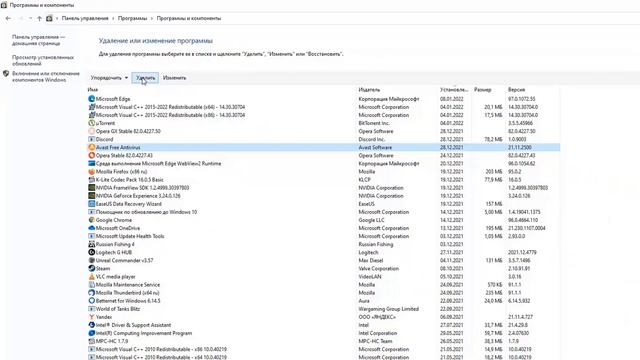The height and width of the screenshot is (360, 640).
Task: Click the Logitech G HUB icon
Action: 91,252
